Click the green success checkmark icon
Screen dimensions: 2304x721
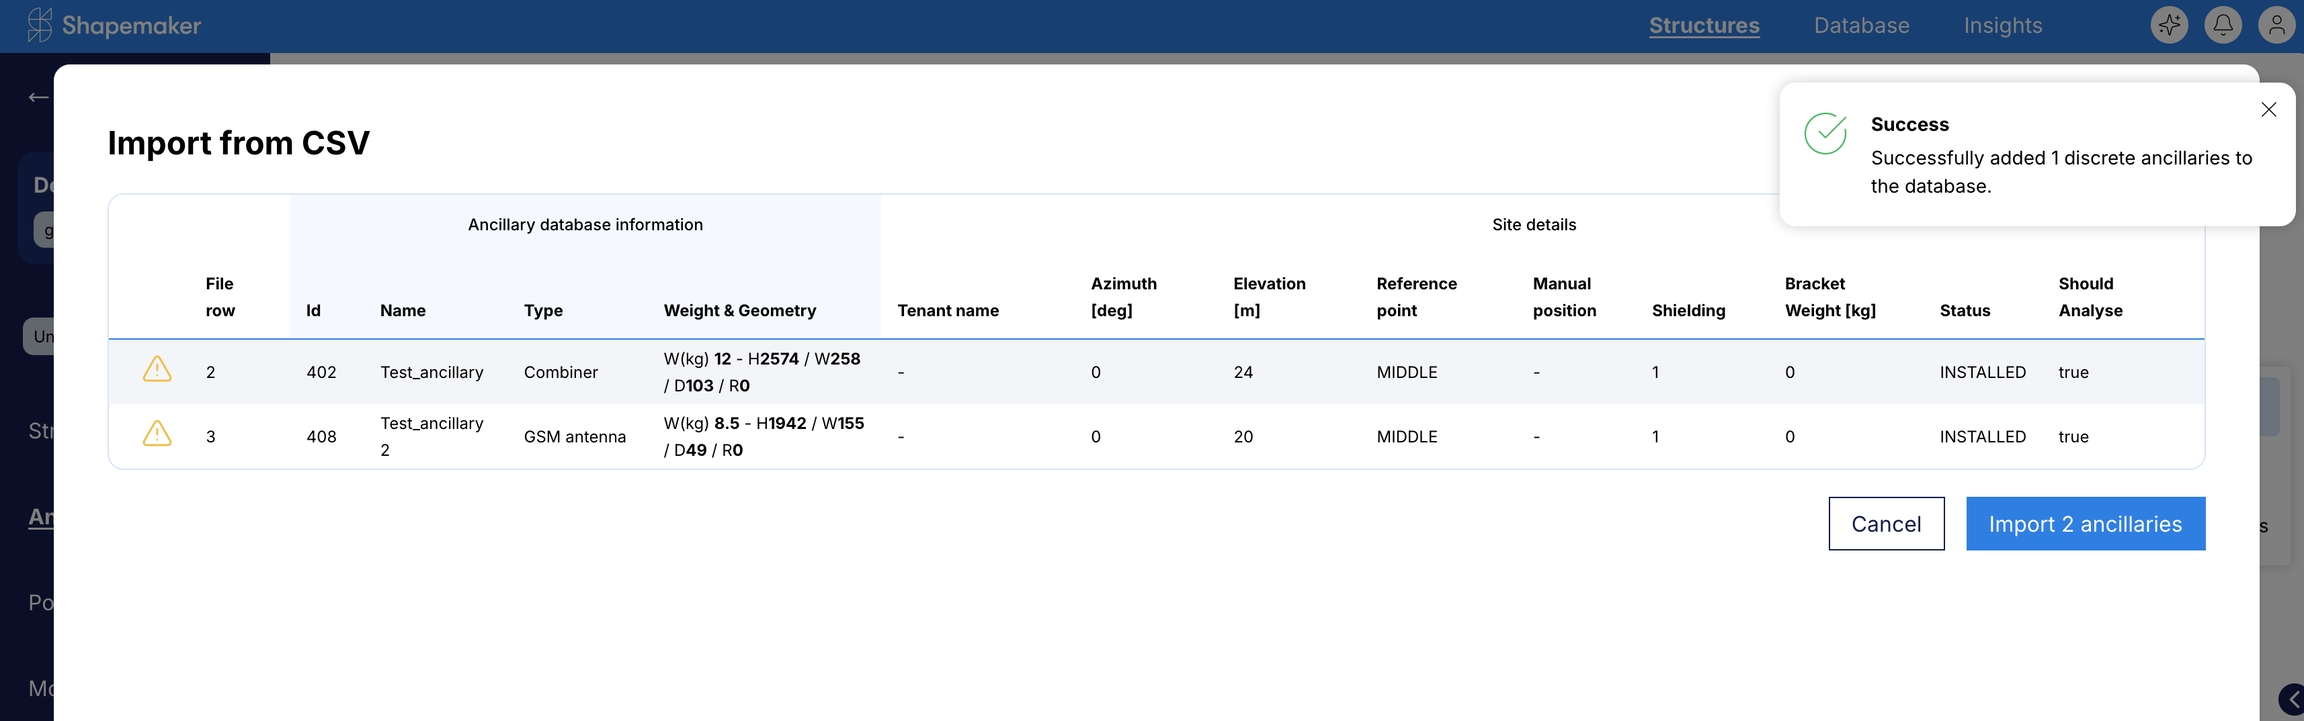click(x=1825, y=134)
